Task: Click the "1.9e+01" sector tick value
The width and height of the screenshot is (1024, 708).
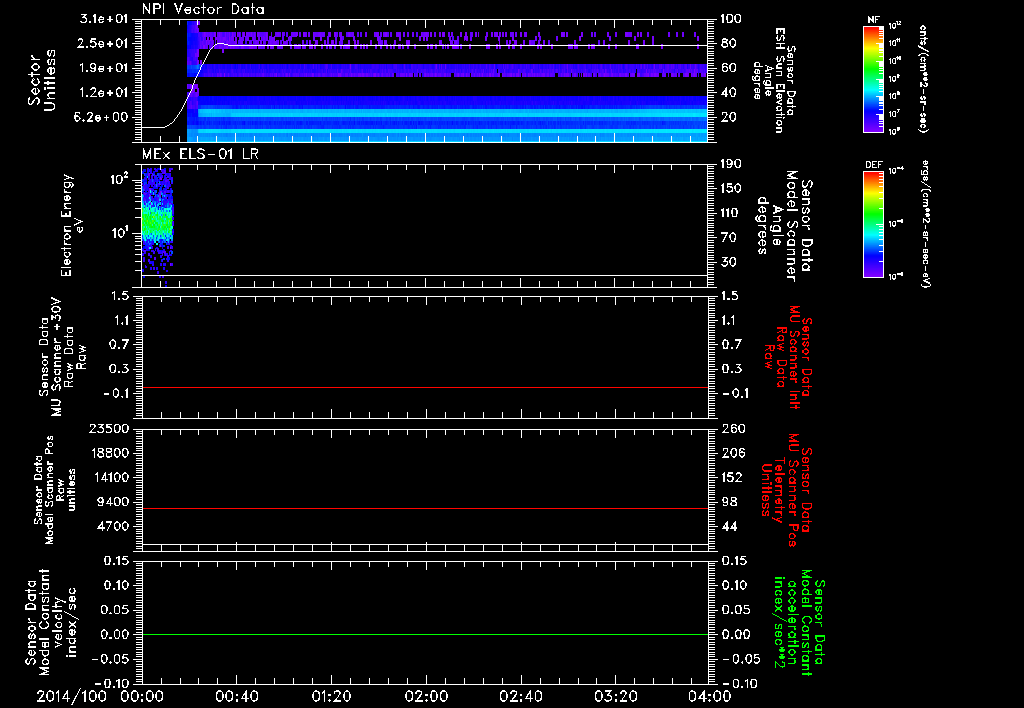Action: pyautogui.click(x=104, y=68)
